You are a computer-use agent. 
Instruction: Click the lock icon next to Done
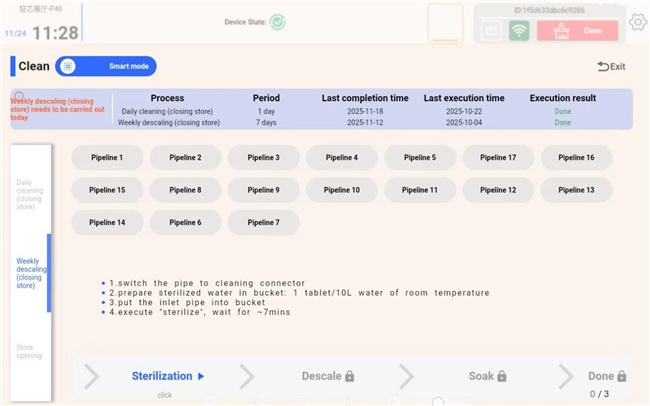click(x=622, y=377)
